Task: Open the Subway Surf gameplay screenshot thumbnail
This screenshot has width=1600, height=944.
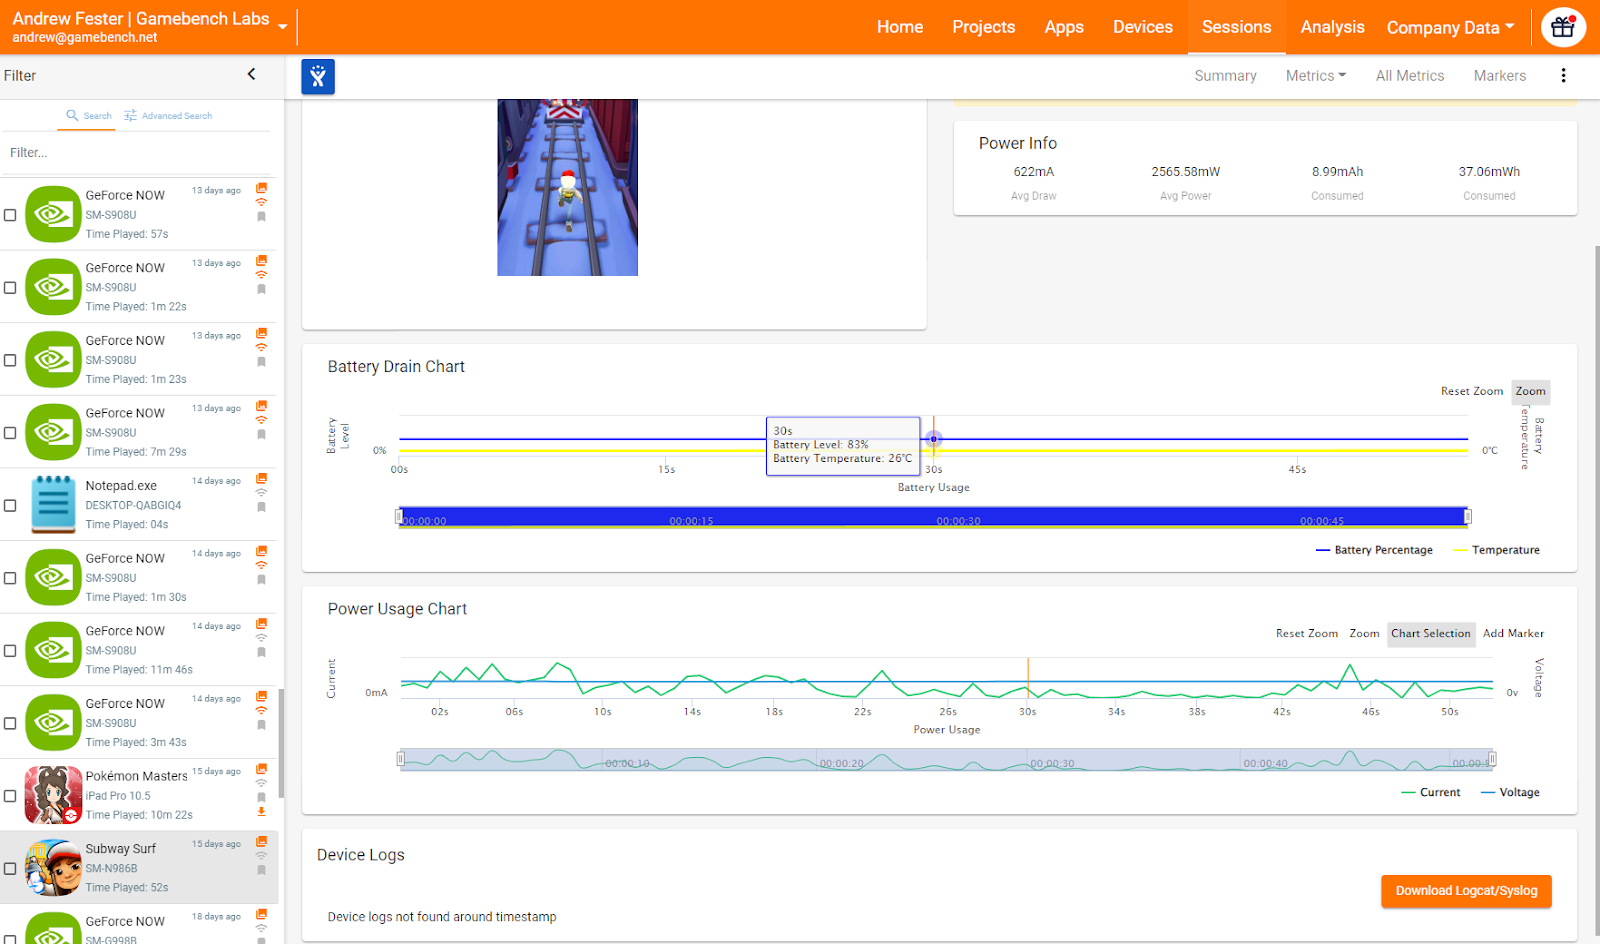Action: 567,187
